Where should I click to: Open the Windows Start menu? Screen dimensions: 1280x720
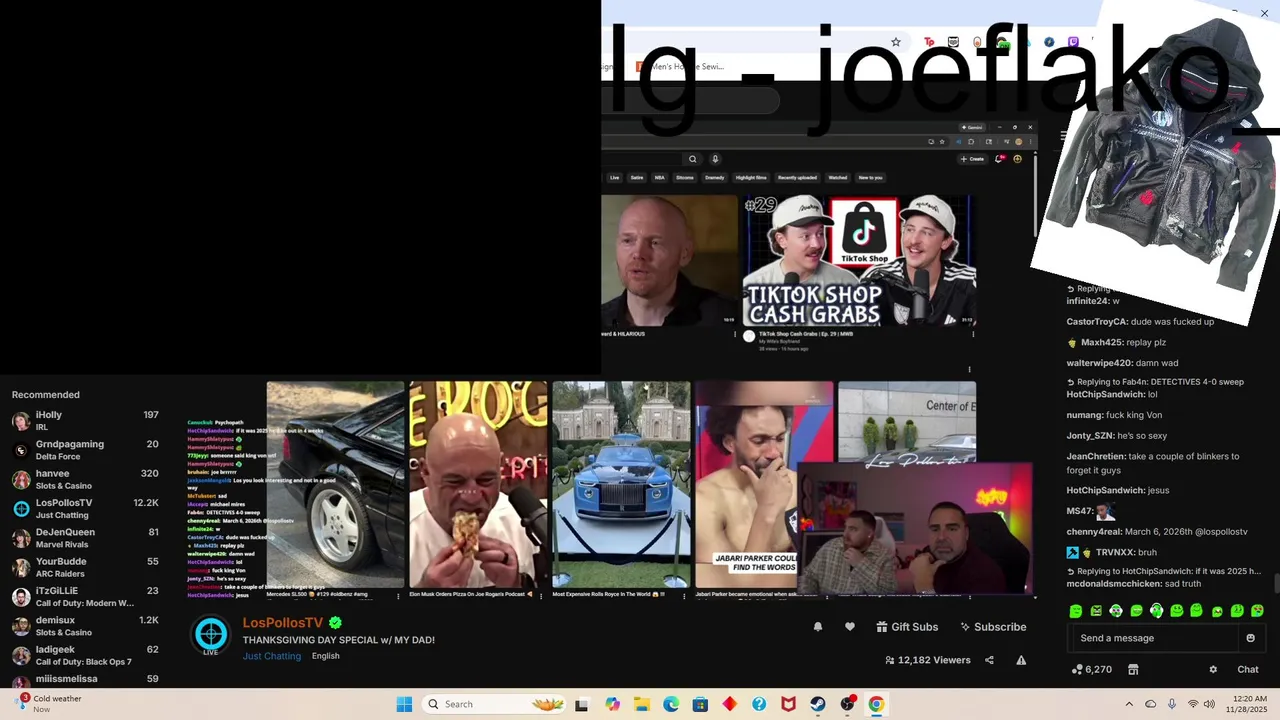pyautogui.click(x=404, y=704)
